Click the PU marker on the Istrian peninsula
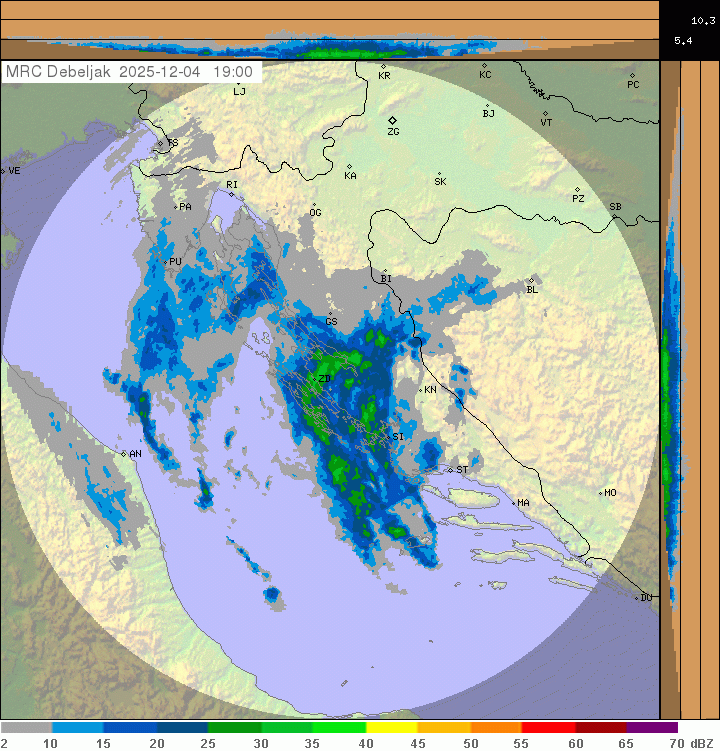The width and height of the screenshot is (720, 751). tap(166, 262)
